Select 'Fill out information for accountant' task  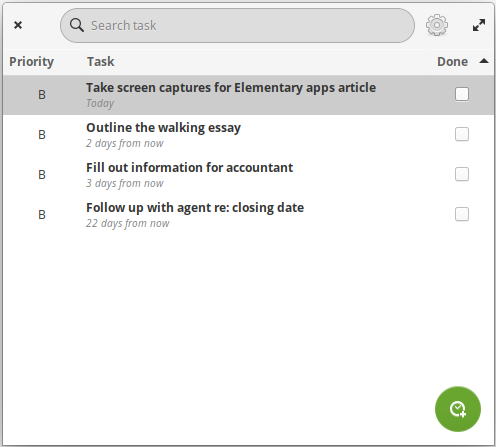point(248,175)
